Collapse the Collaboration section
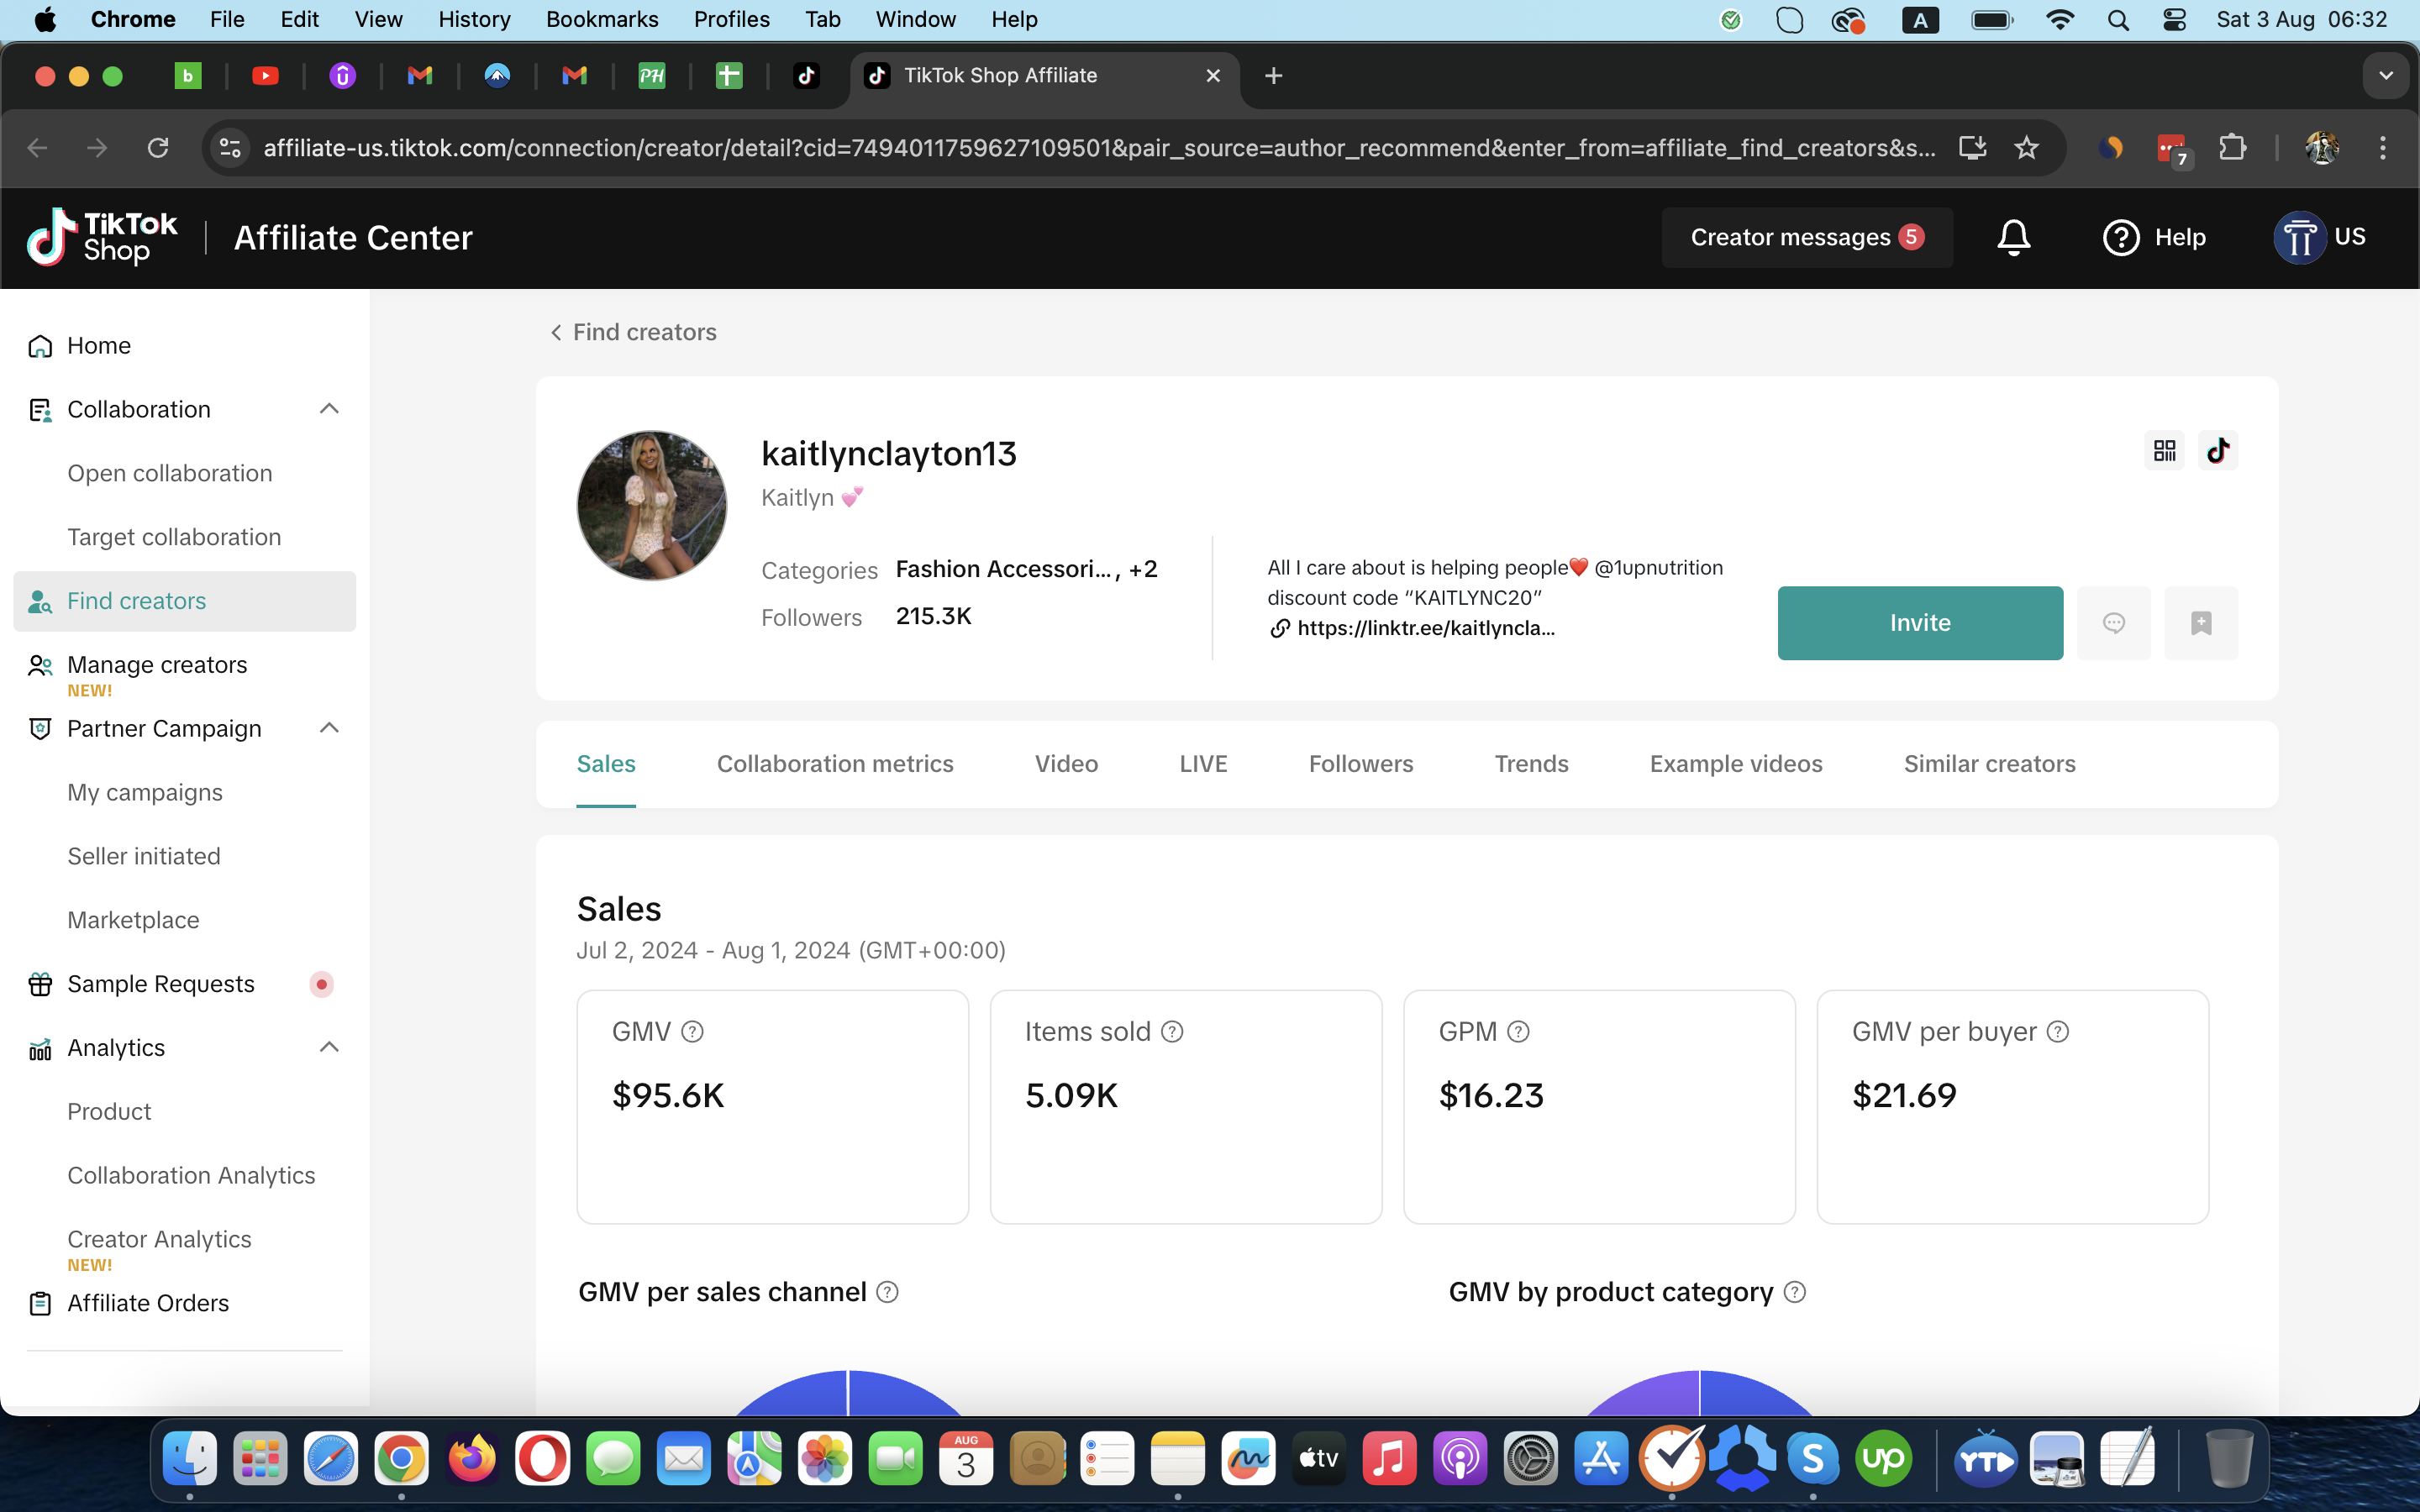 pyautogui.click(x=329, y=409)
